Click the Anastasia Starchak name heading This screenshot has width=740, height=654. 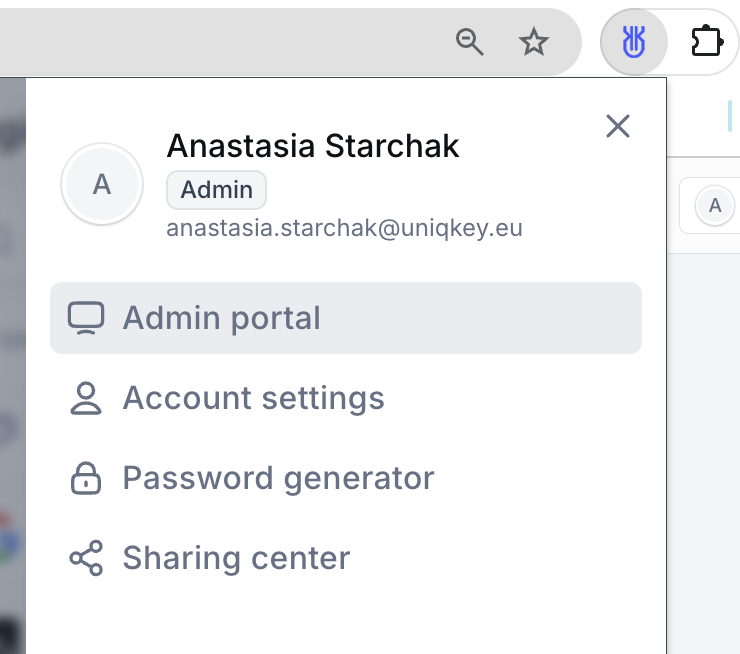[x=313, y=146]
